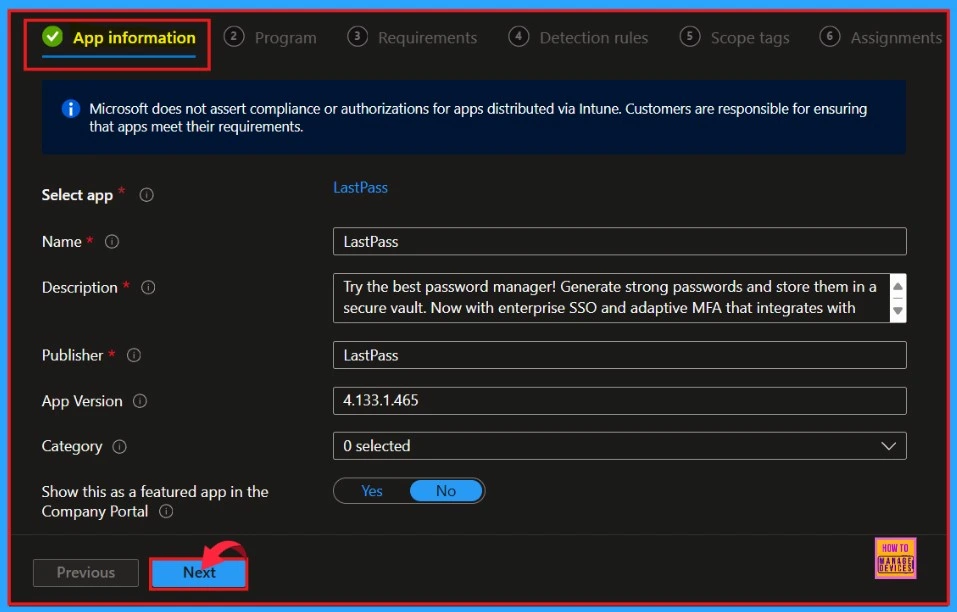Focus the Publisher input field
The width and height of the screenshot is (957, 612).
point(619,355)
